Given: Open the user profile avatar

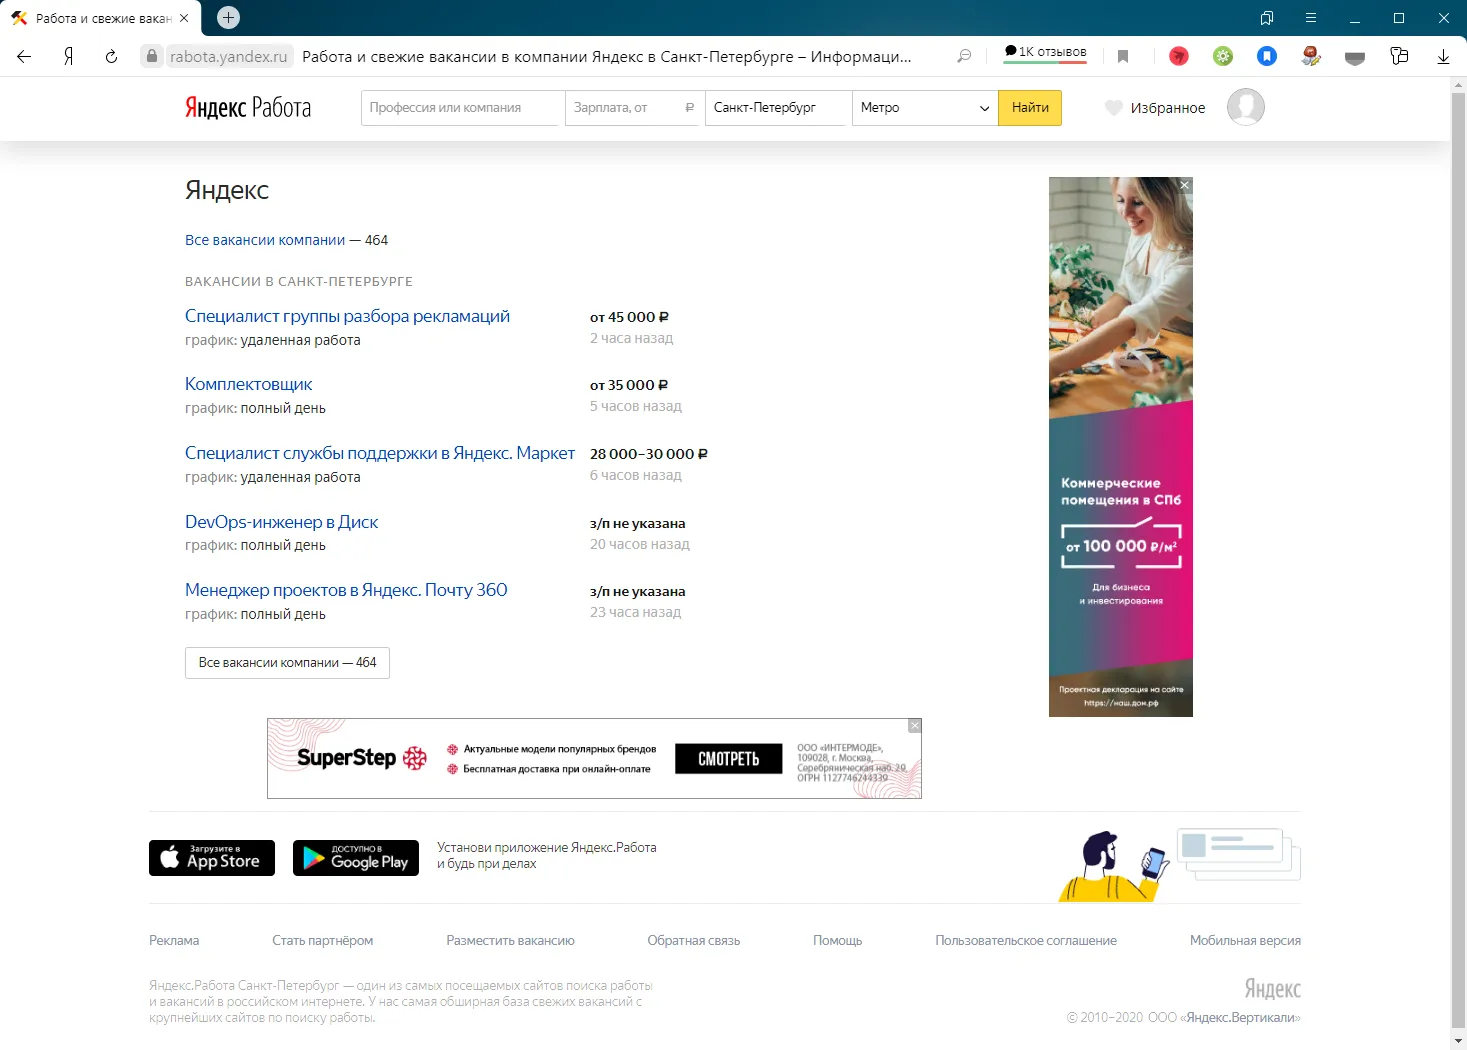Looking at the screenshot, I should point(1246,107).
